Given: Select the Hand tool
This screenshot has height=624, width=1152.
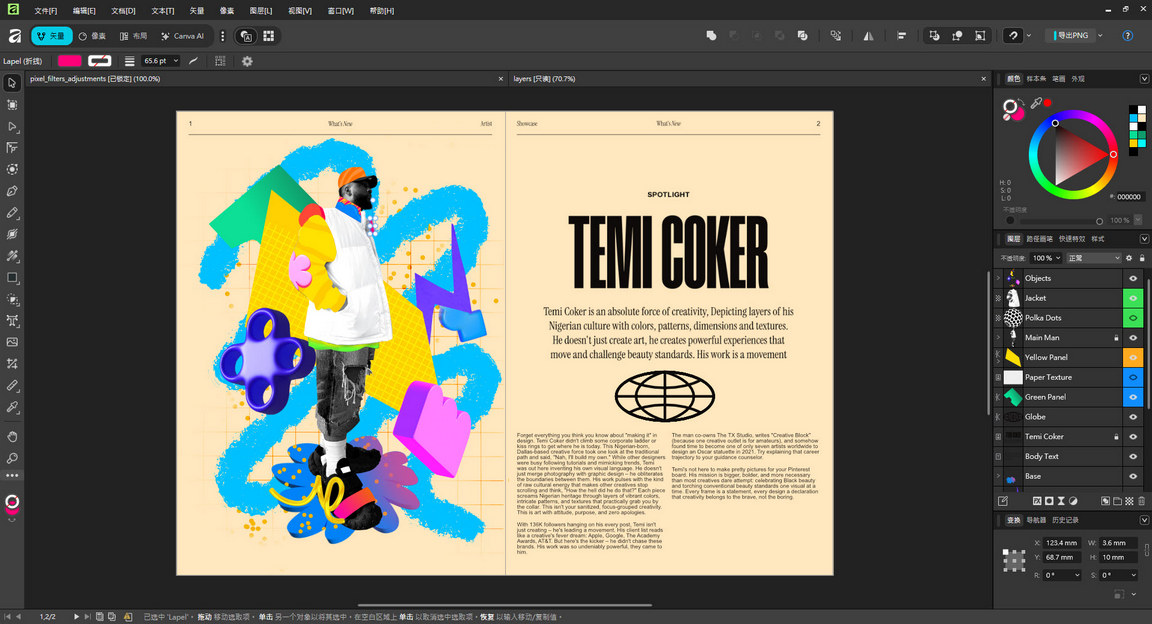Looking at the screenshot, I should pos(12,437).
